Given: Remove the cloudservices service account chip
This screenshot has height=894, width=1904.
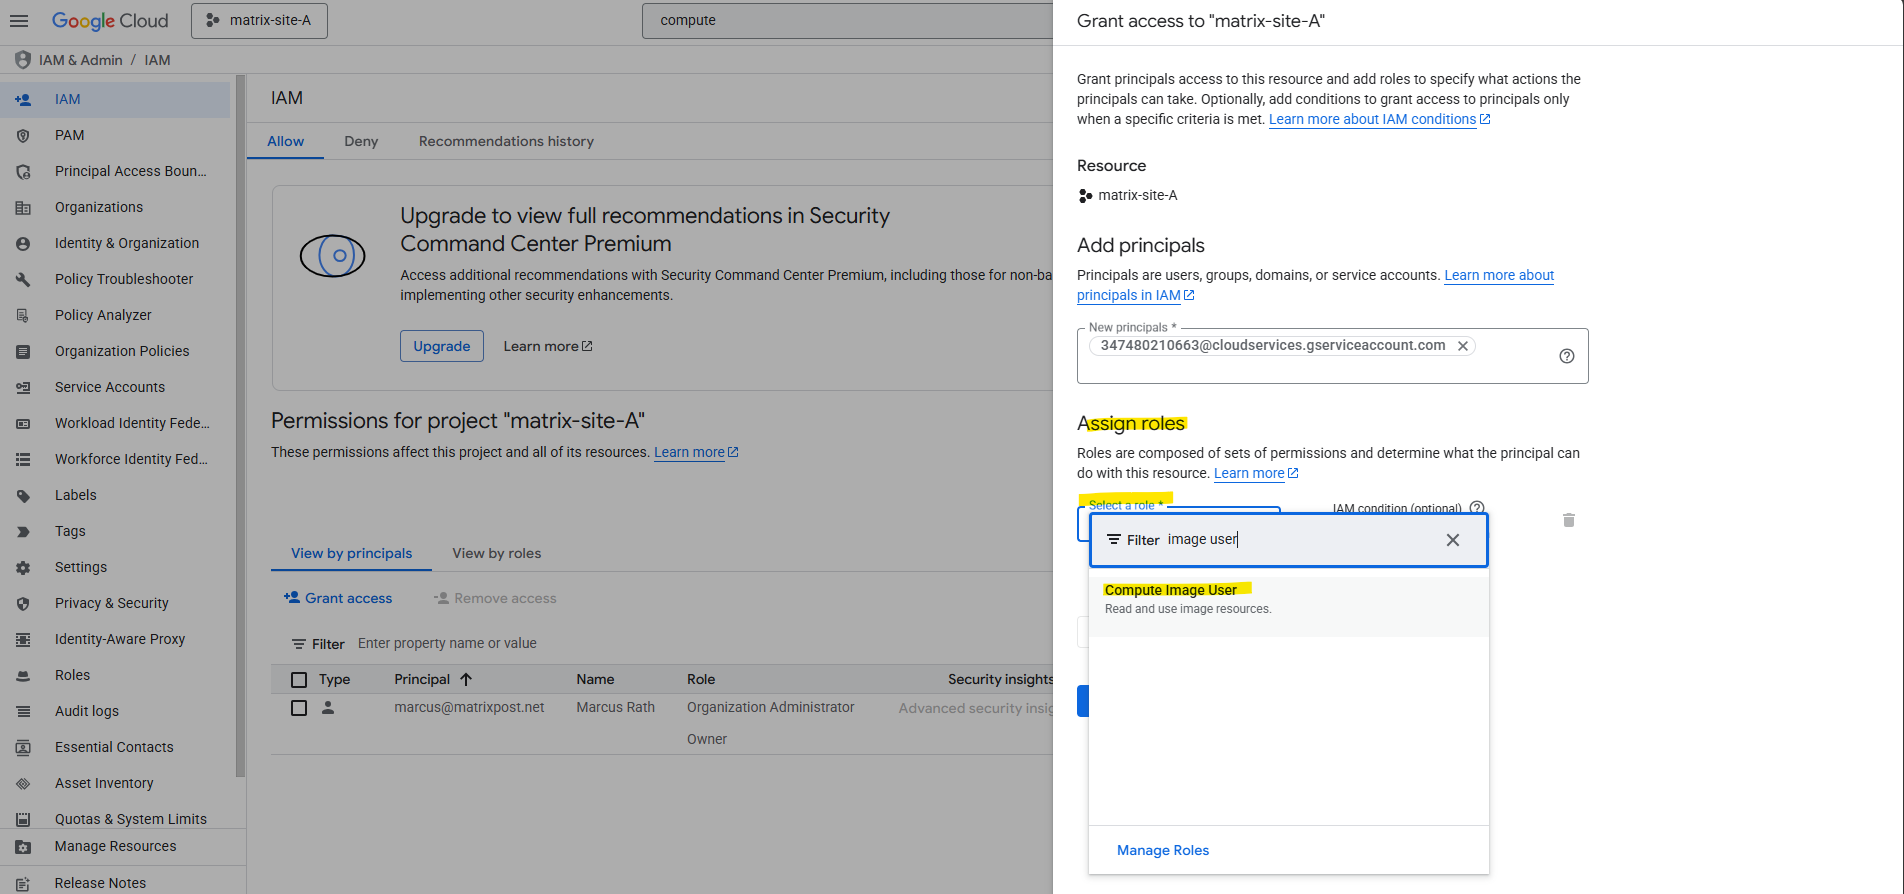Looking at the screenshot, I should (1463, 346).
